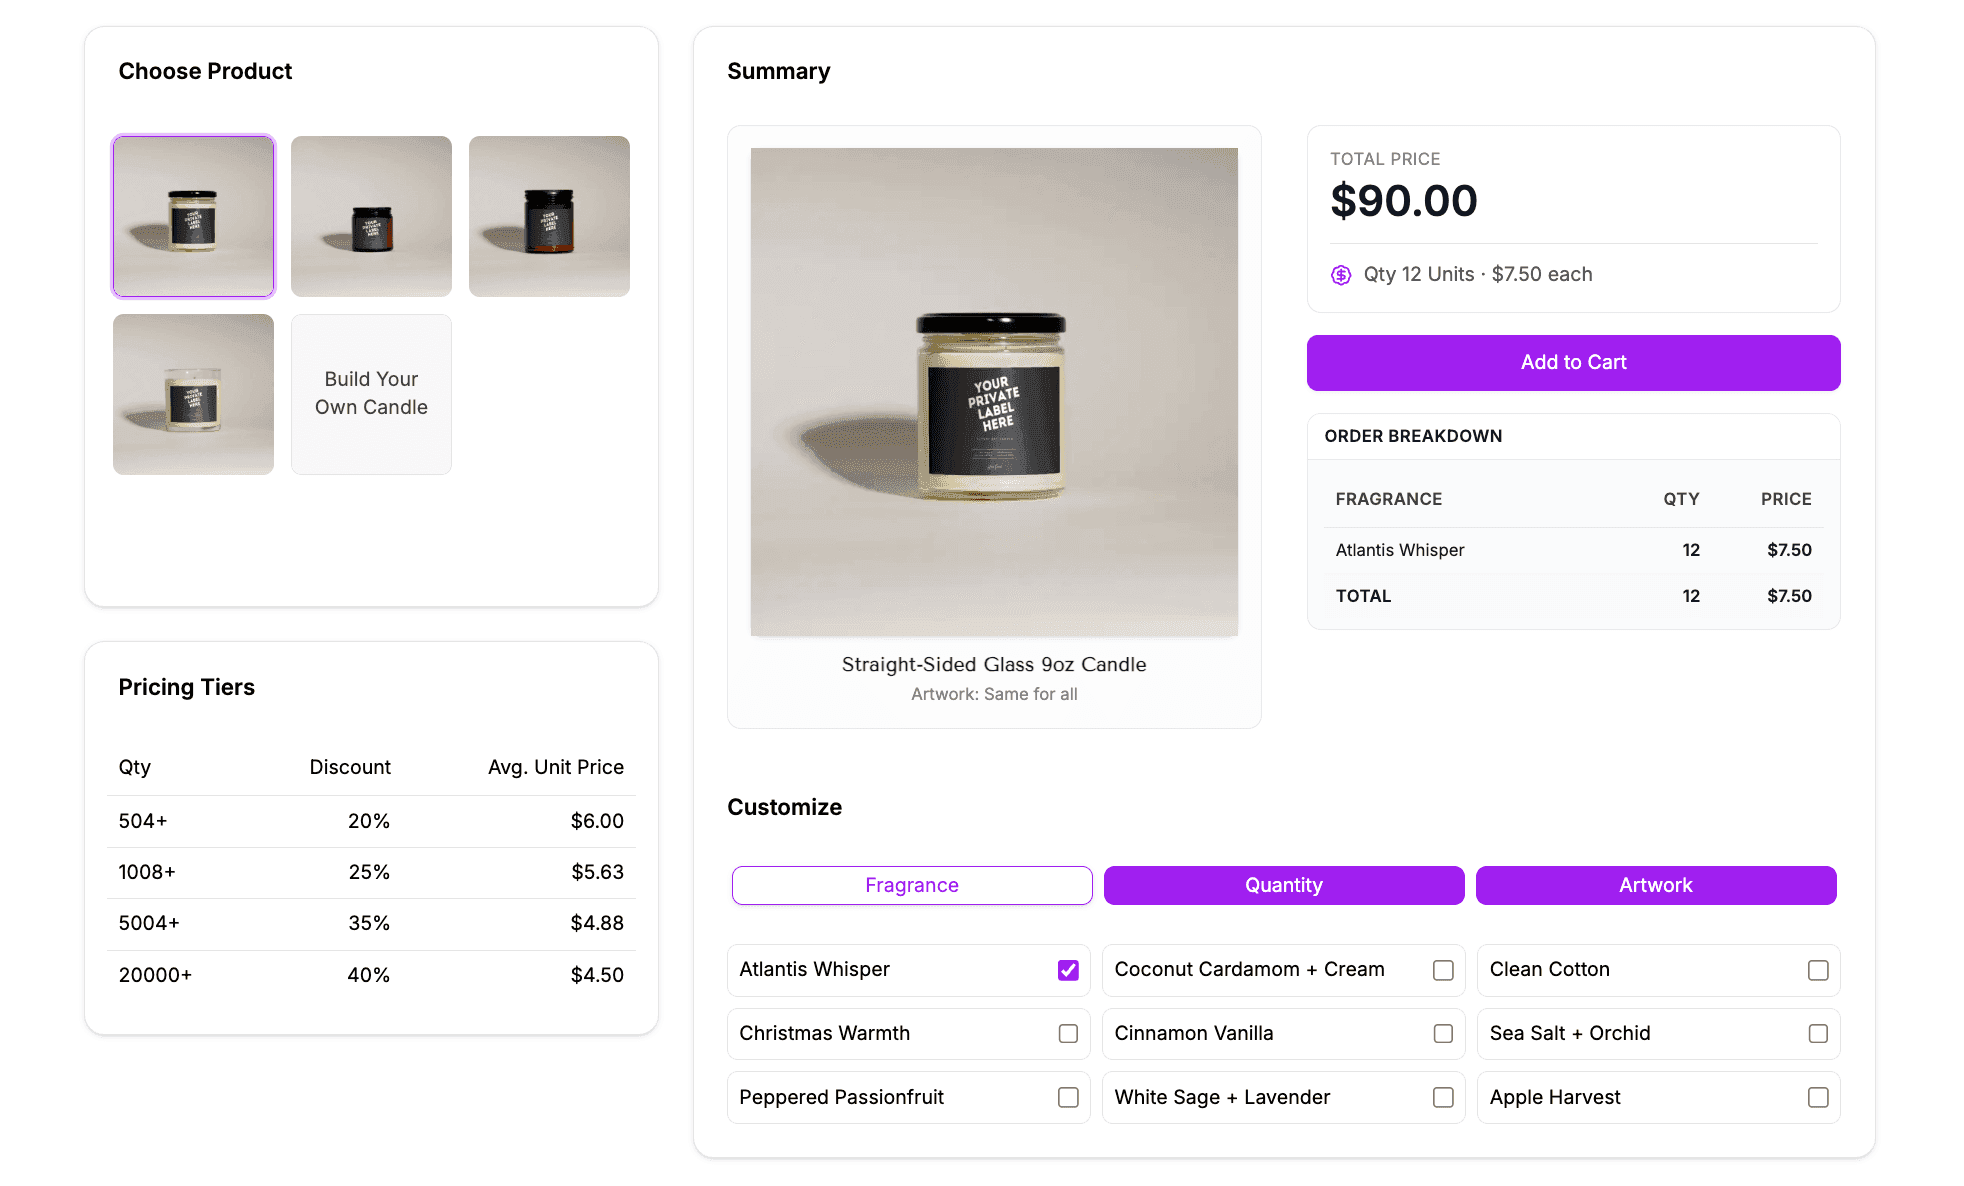Enable the Coconut Cardamom + Cream checkbox
This screenshot has width=1964, height=1186.
click(x=1443, y=970)
